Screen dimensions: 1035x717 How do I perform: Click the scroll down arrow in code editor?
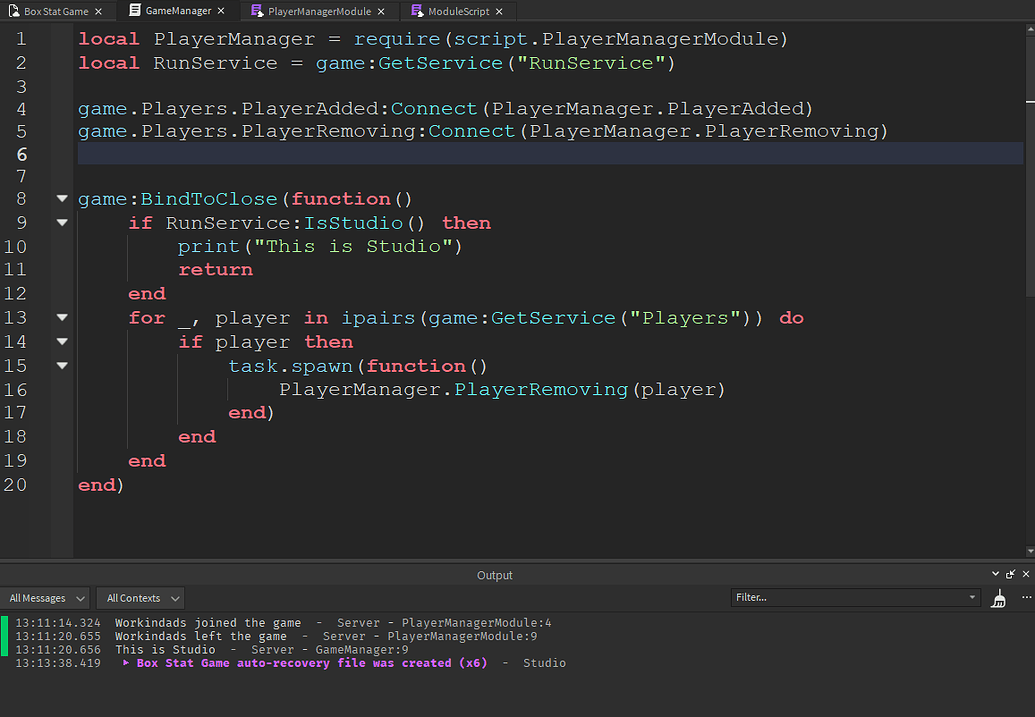pyautogui.click(x=1030, y=551)
